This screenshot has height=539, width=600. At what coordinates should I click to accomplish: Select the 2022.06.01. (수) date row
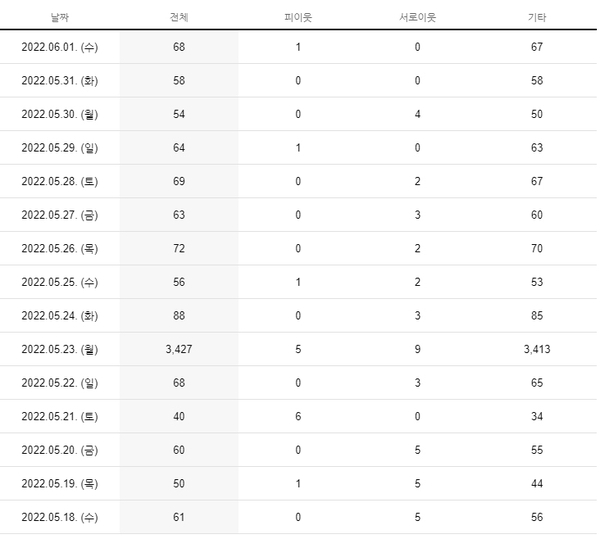click(x=298, y=47)
